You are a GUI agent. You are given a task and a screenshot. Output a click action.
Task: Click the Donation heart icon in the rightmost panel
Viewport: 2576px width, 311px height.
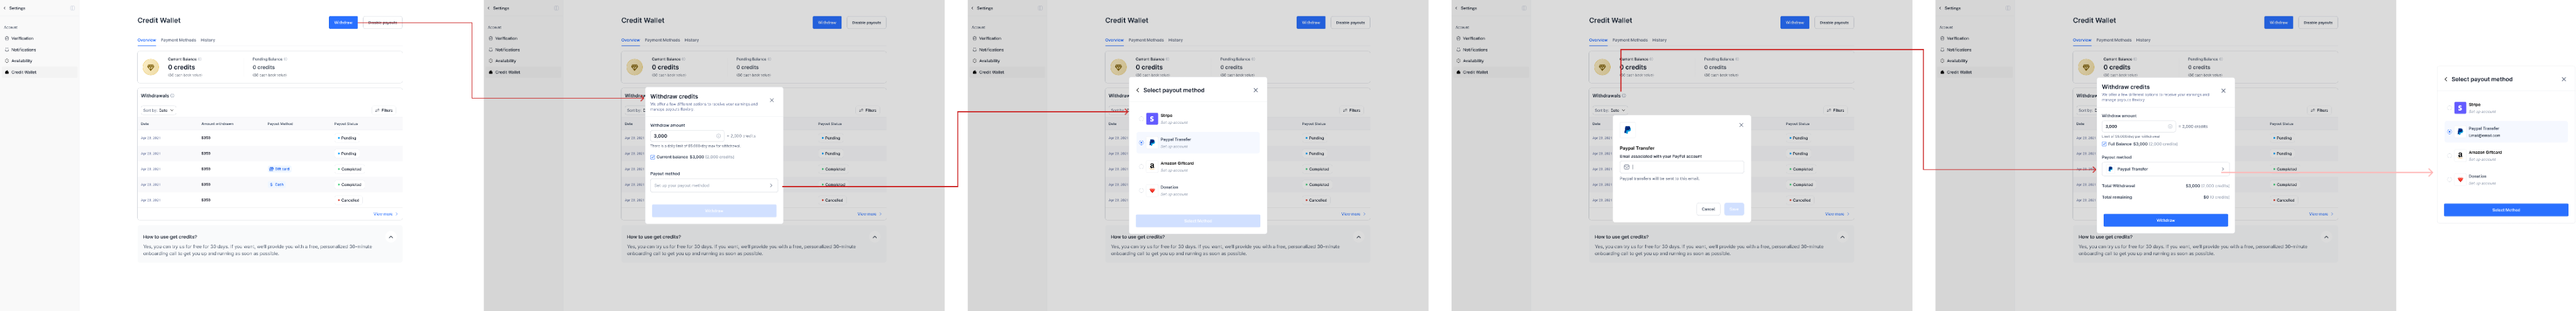[2460, 179]
